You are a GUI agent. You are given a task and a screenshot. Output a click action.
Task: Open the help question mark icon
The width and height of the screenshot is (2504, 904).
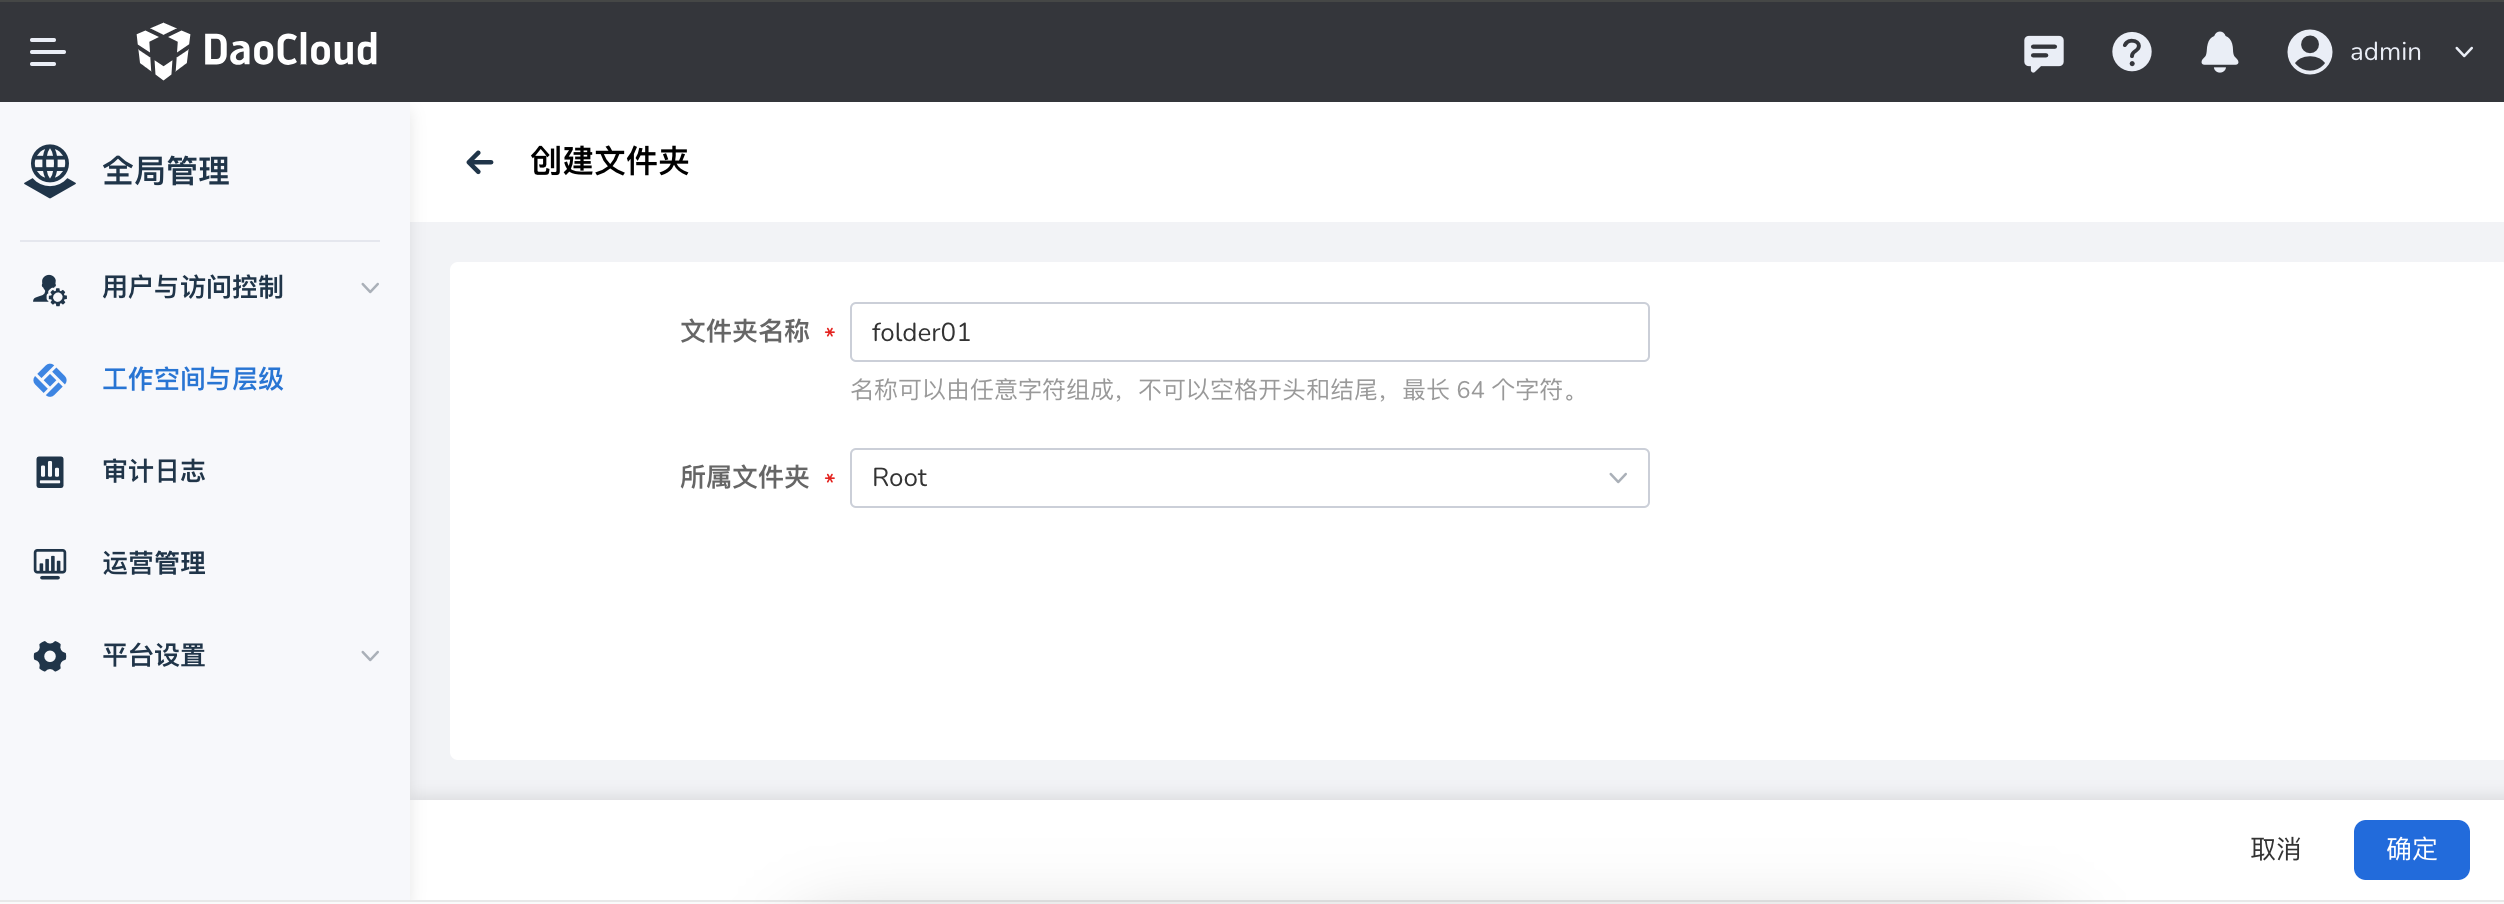(2131, 51)
